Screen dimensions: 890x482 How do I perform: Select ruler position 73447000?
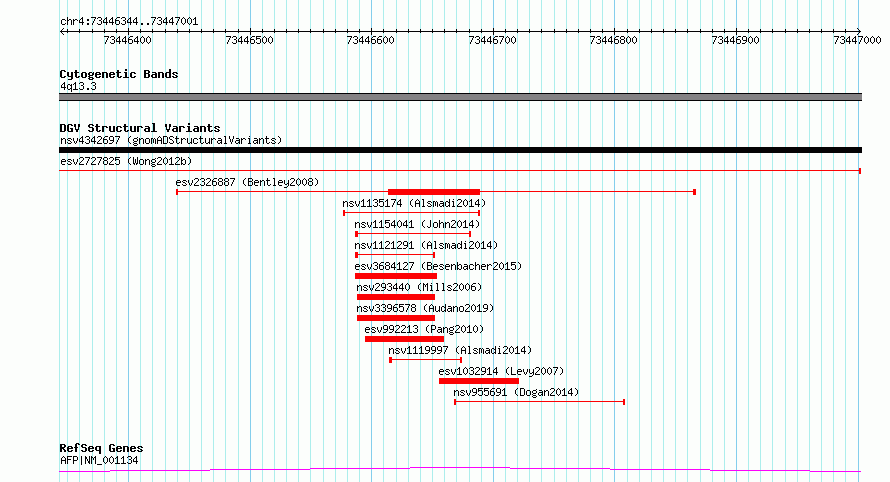857,40
